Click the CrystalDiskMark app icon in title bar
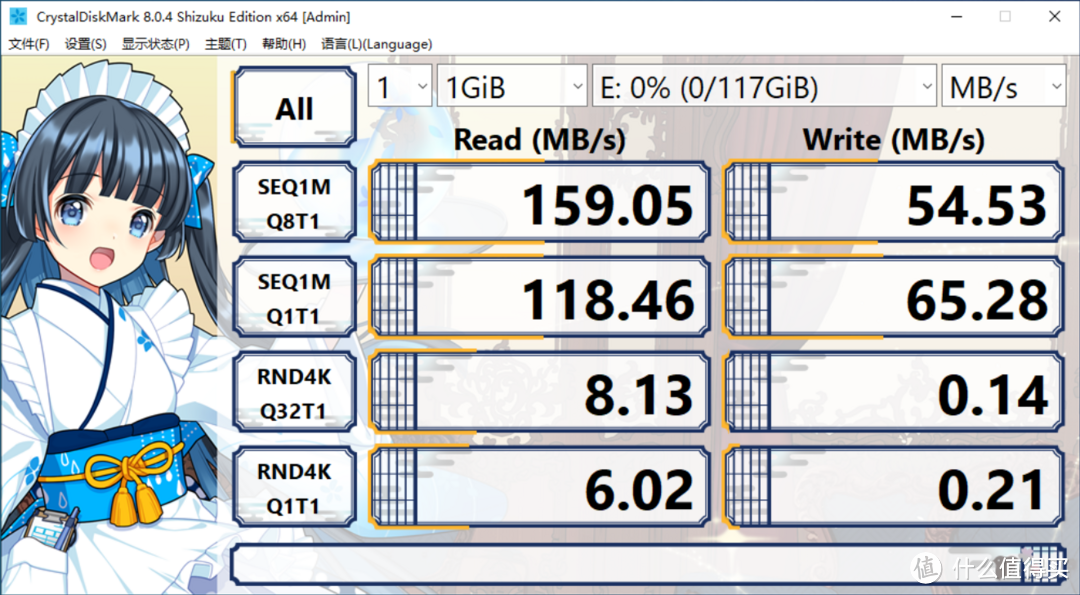This screenshot has height=595, width=1080. pos(17,16)
